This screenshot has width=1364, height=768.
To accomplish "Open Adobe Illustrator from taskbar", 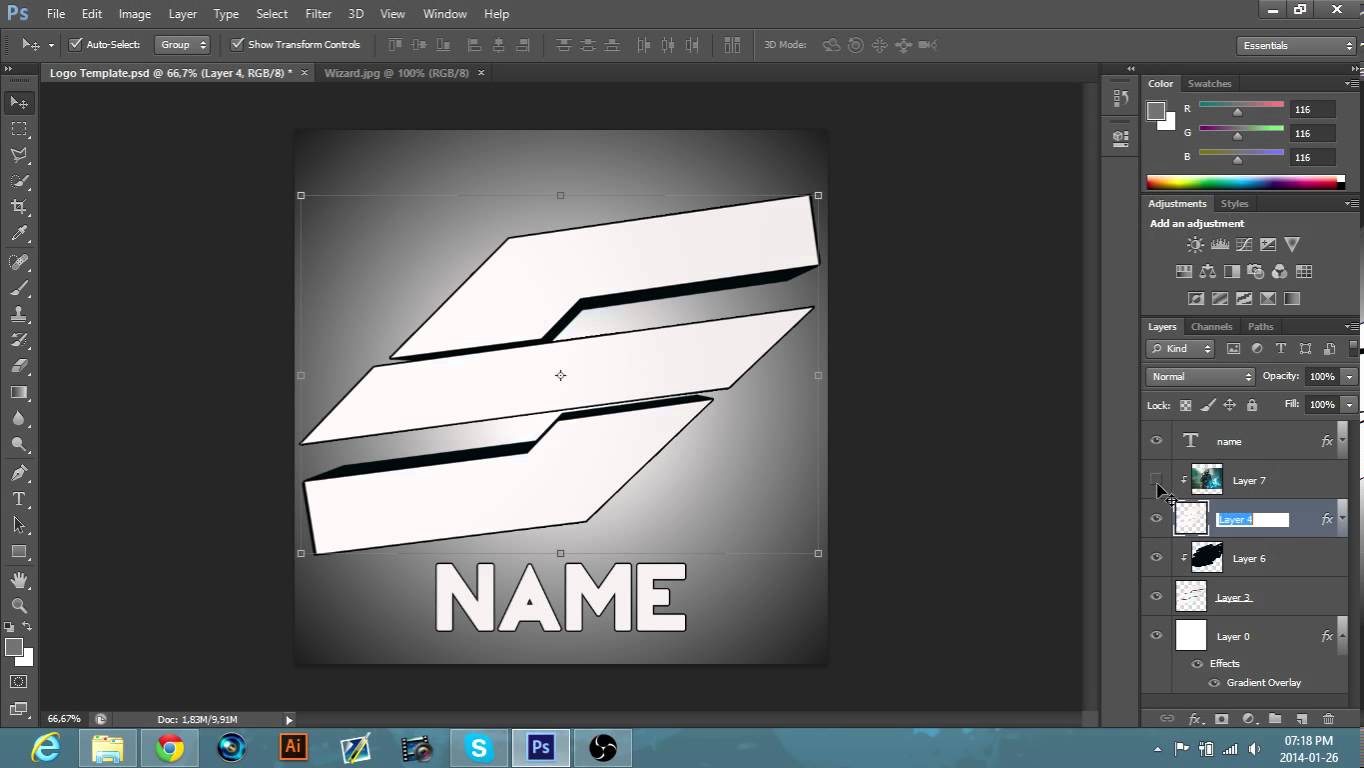I will point(293,748).
